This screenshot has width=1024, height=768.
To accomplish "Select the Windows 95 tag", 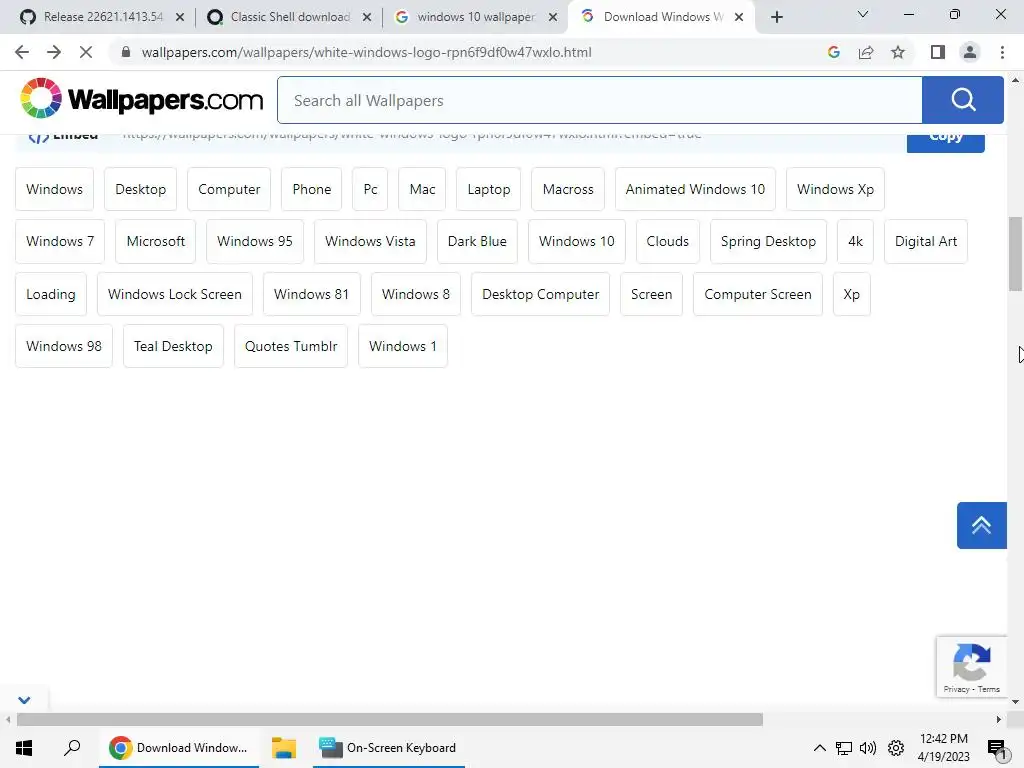I will (255, 241).
